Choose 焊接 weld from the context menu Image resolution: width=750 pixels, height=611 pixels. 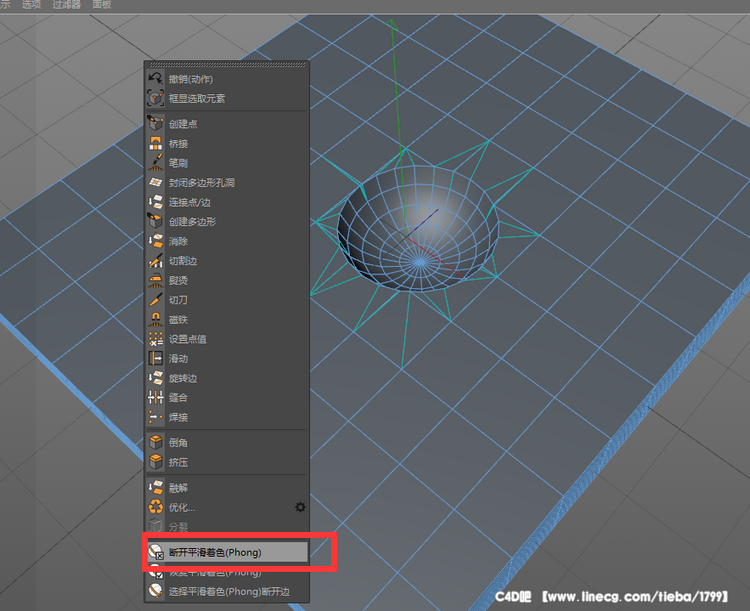tap(226, 417)
